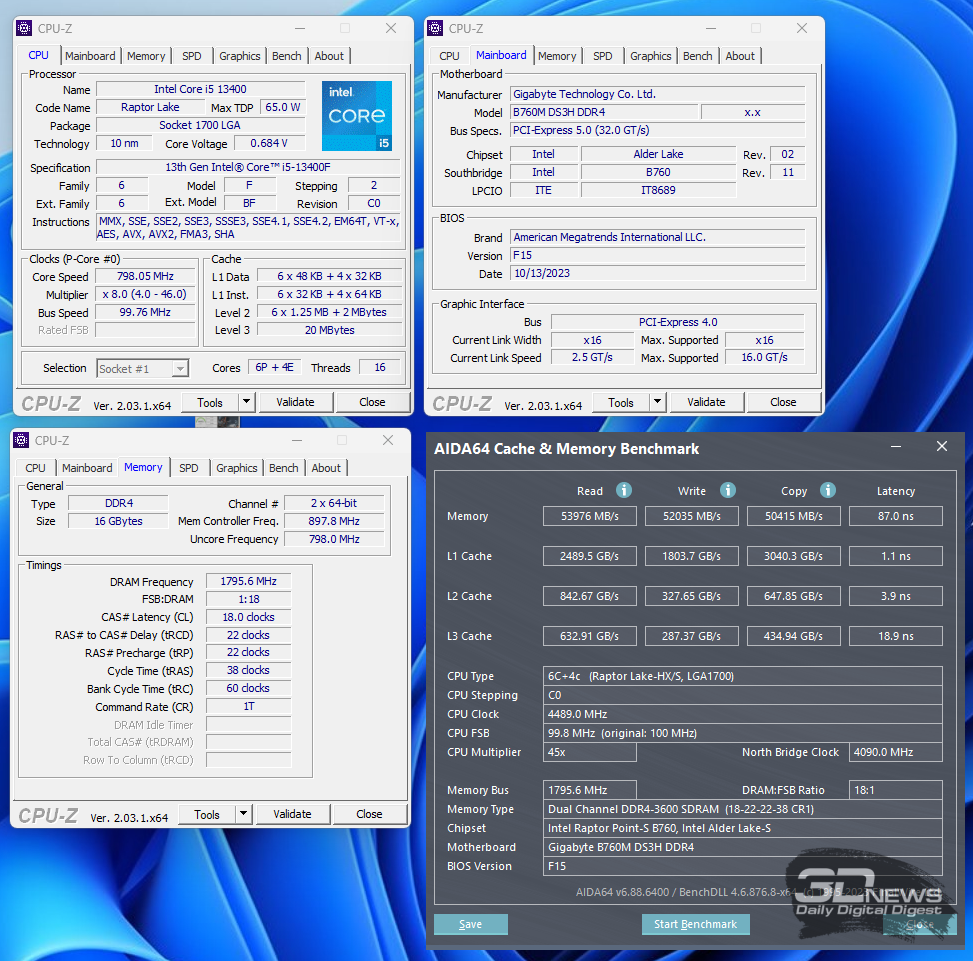973x961 pixels.
Task: Click the CPU Clock value '4489.0 MHz'
Action: [x=743, y=714]
